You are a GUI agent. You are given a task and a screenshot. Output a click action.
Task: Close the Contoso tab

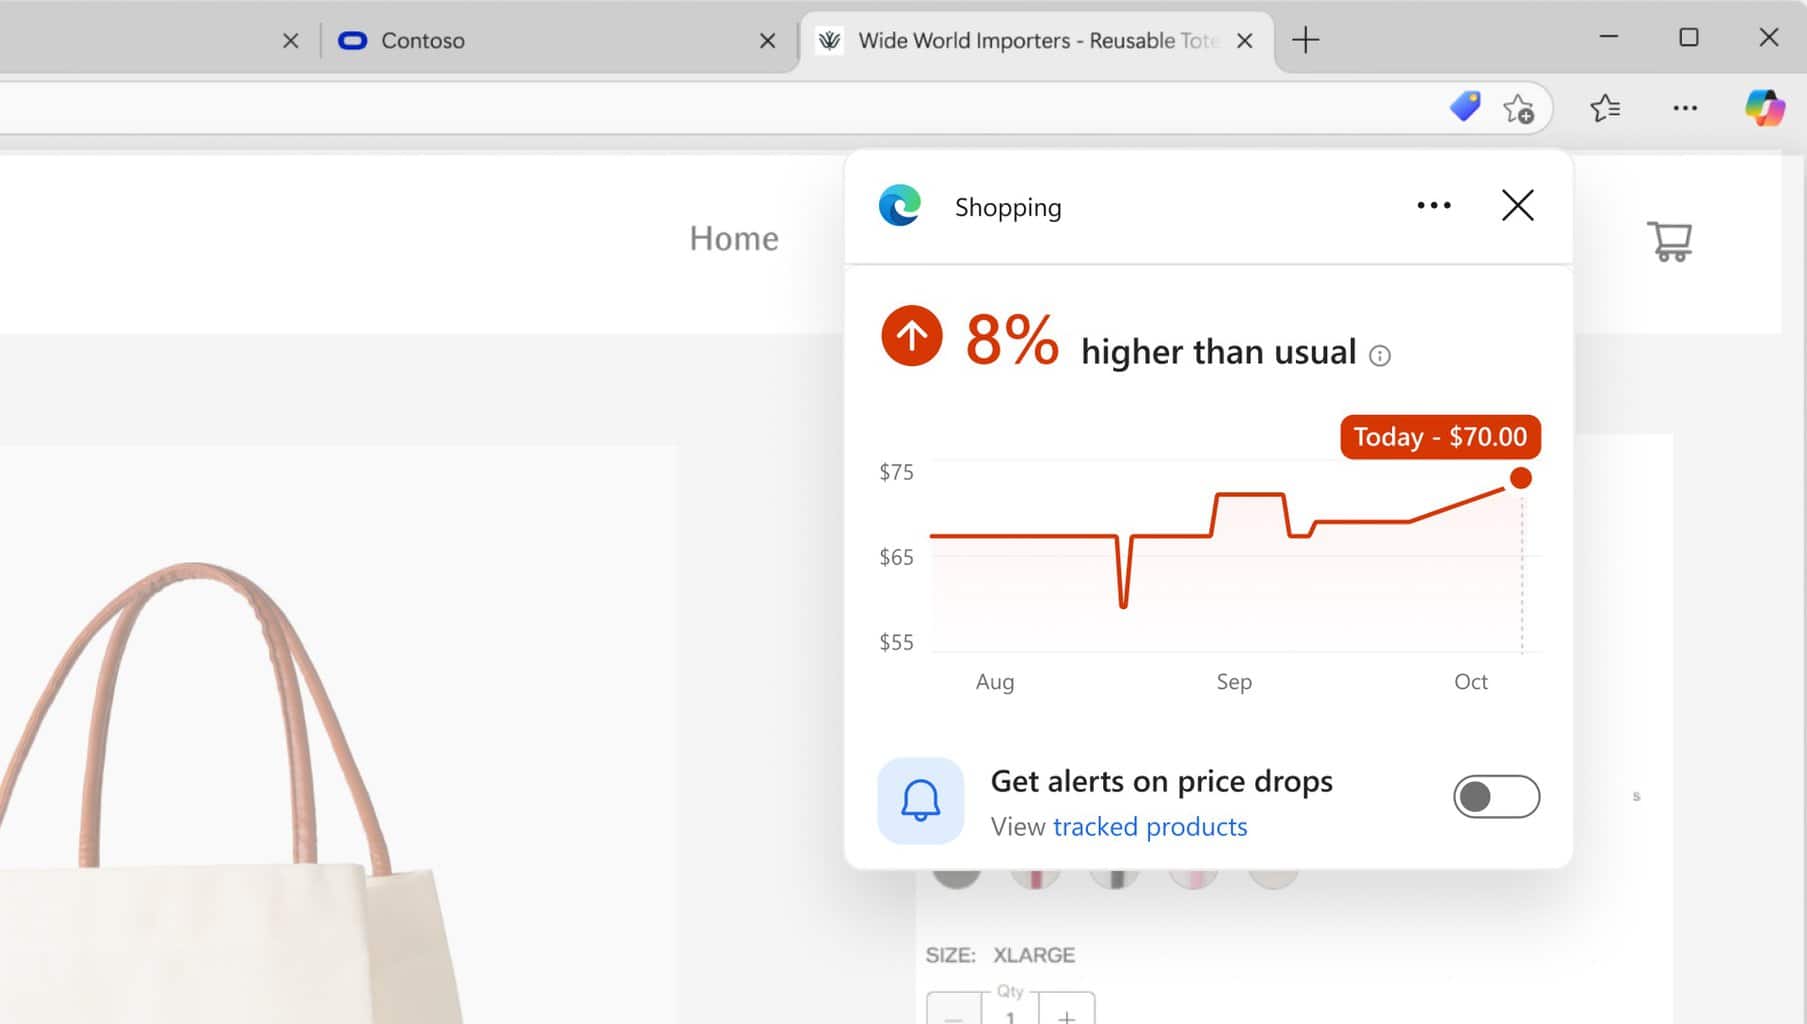pos(767,41)
